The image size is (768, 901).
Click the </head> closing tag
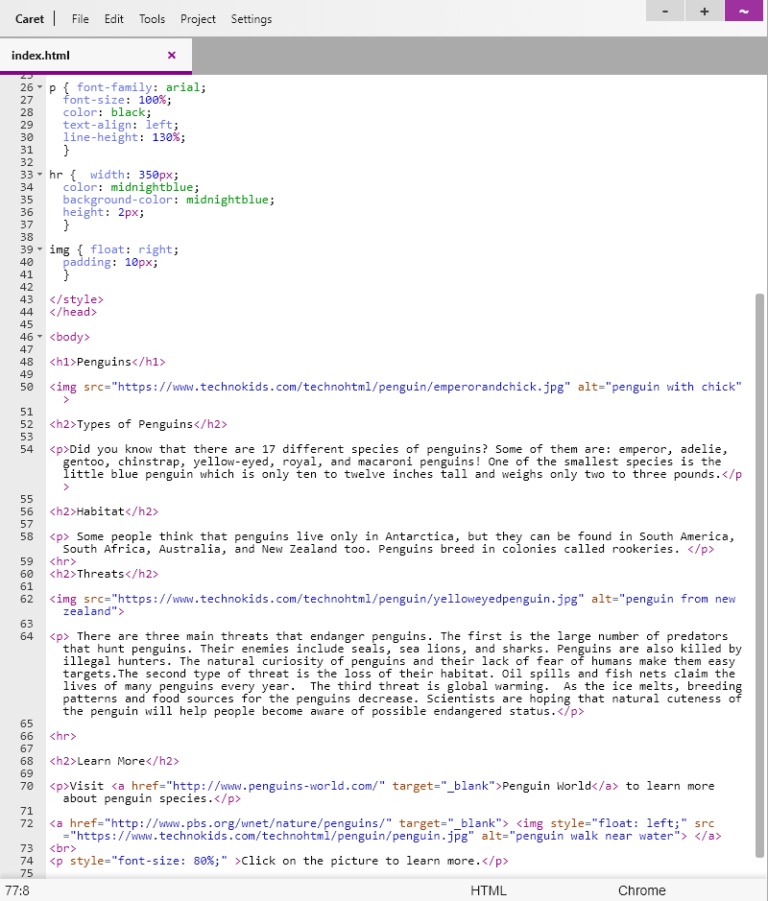73,312
